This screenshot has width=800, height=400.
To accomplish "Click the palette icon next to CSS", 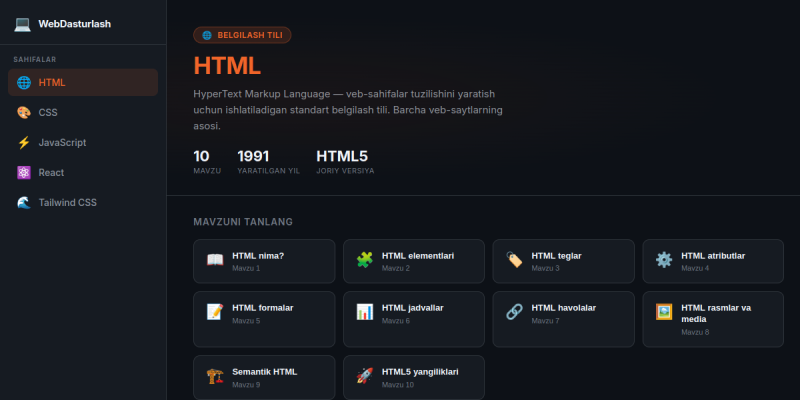I will (x=23, y=113).
